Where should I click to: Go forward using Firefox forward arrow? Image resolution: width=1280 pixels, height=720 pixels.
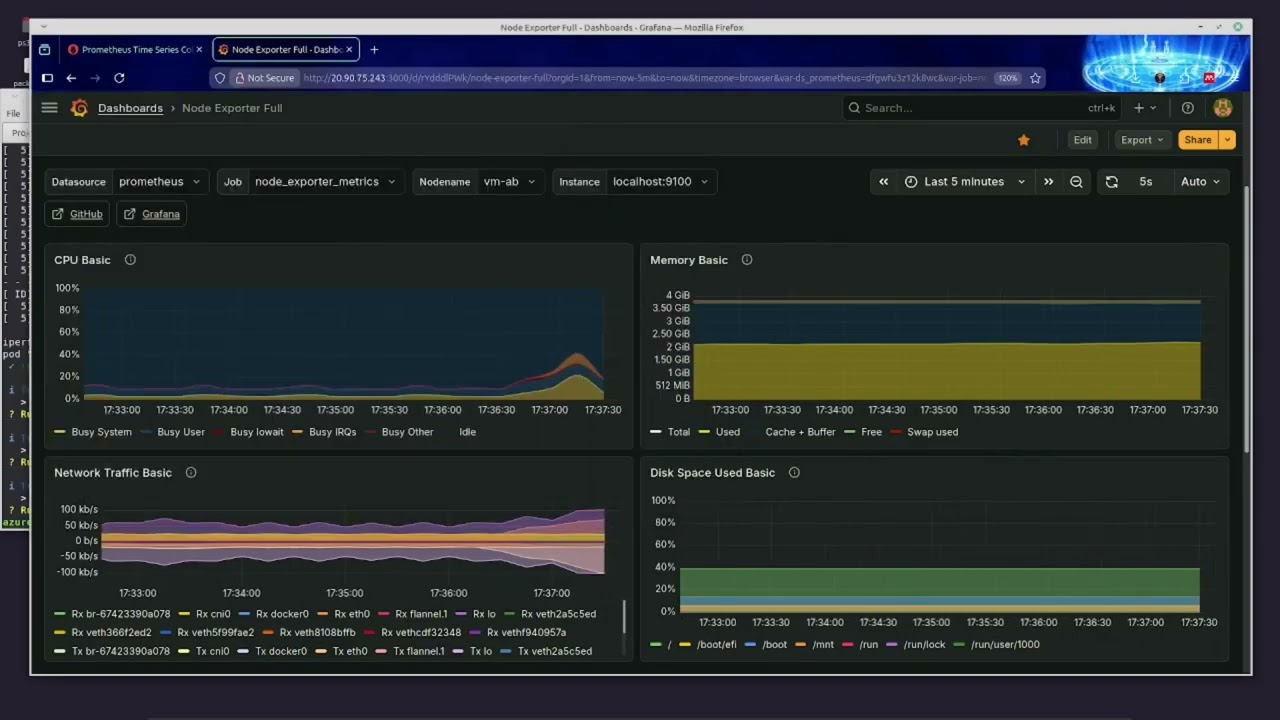95,78
